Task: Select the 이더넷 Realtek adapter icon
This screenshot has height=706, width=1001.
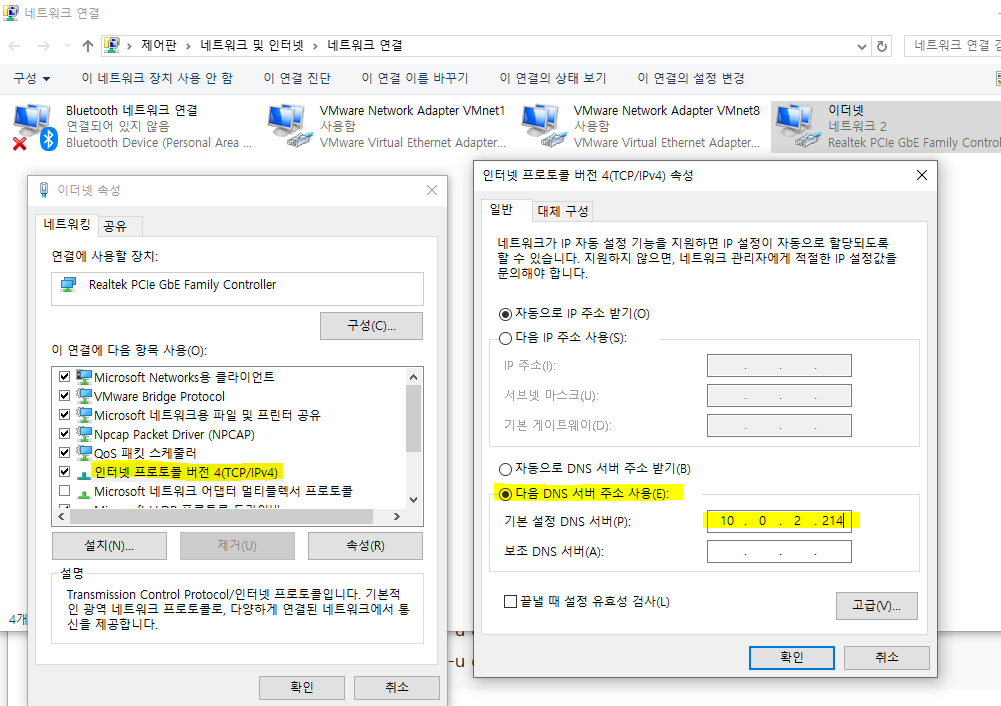Action: pyautogui.click(x=797, y=126)
